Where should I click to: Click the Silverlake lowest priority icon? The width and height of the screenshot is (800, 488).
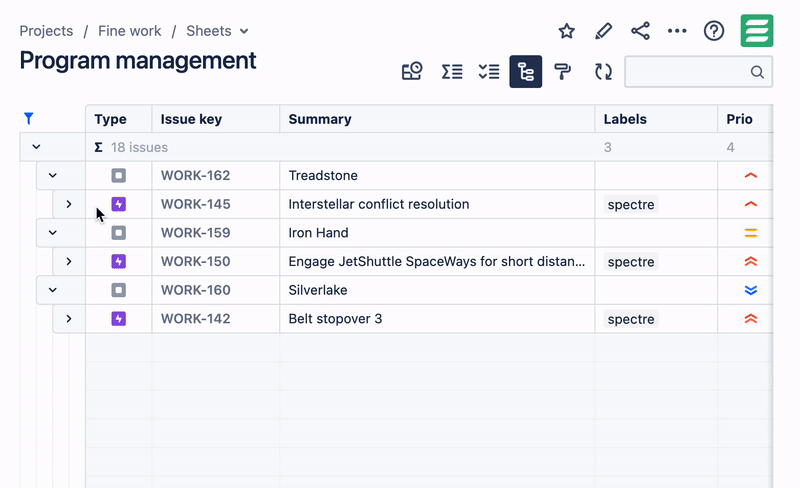click(751, 290)
